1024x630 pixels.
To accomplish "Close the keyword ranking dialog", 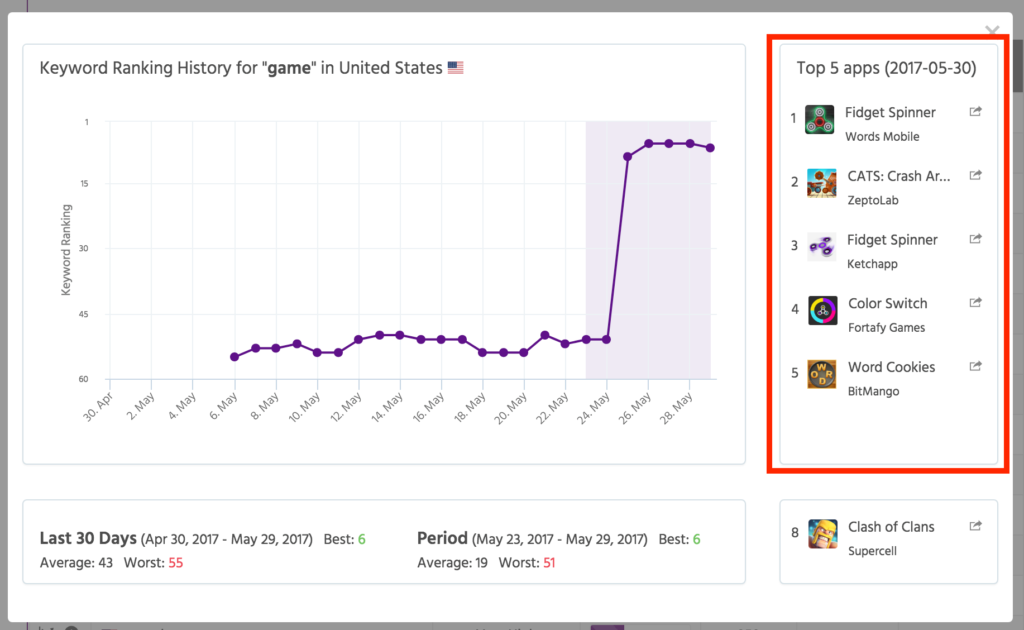I will (992, 31).
